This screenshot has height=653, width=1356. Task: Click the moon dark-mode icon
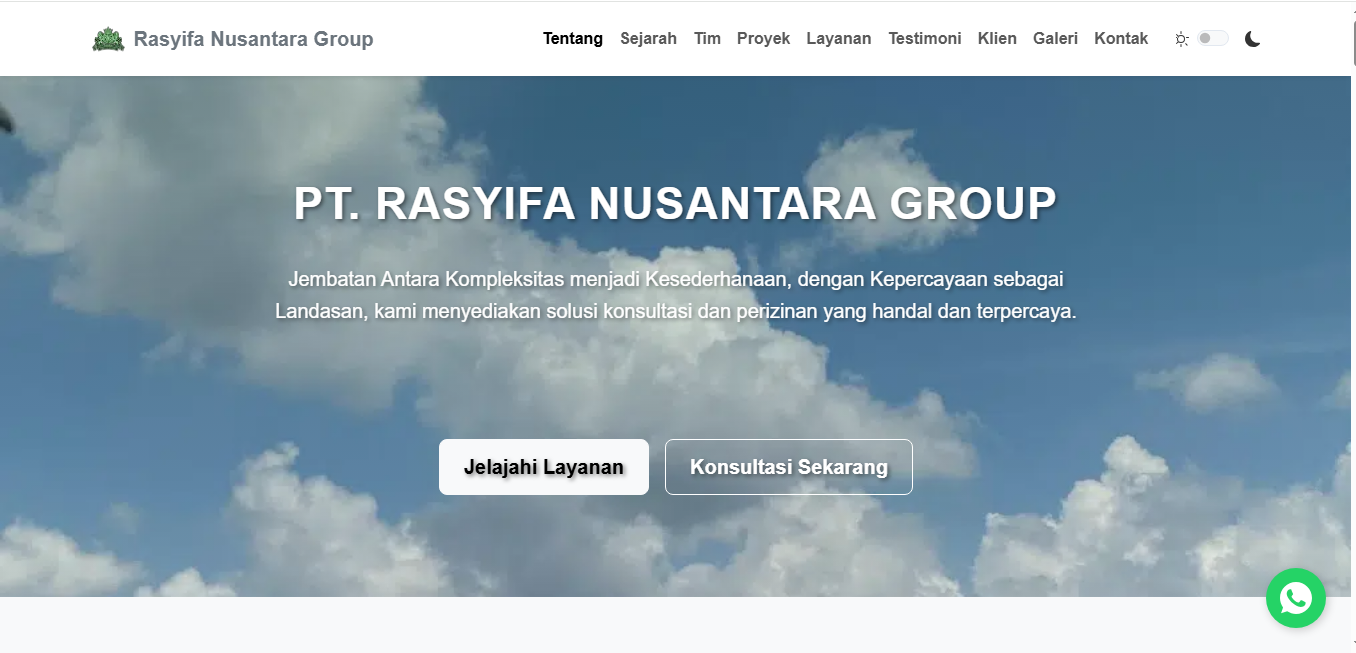1252,39
